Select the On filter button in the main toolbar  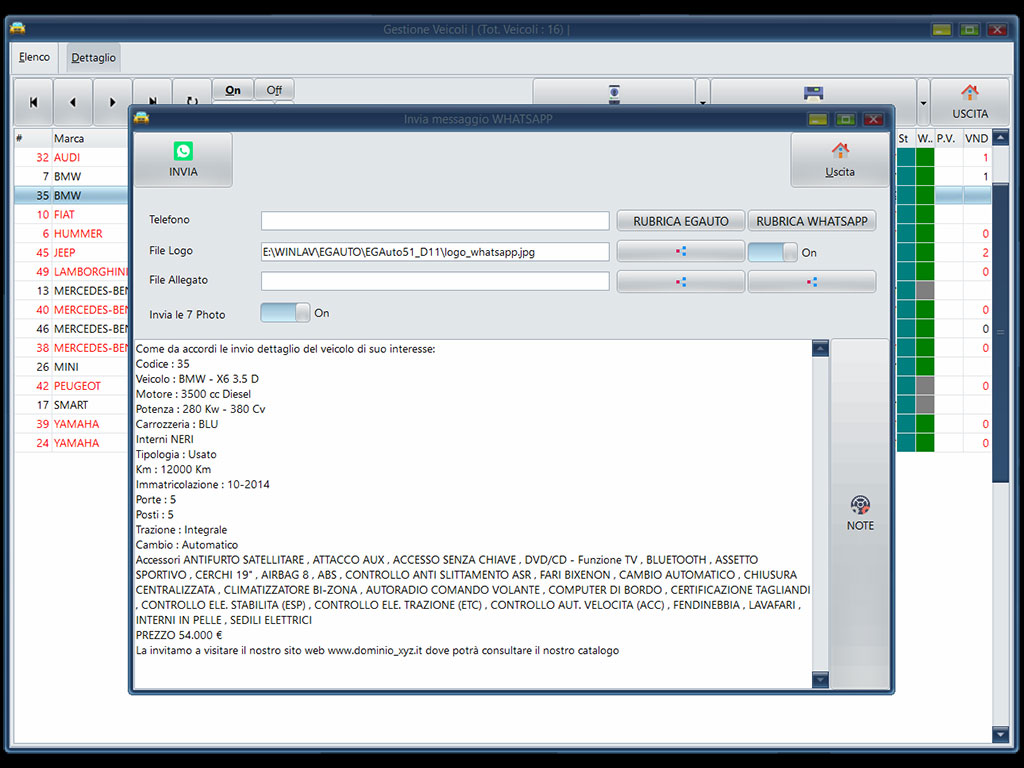tap(232, 90)
